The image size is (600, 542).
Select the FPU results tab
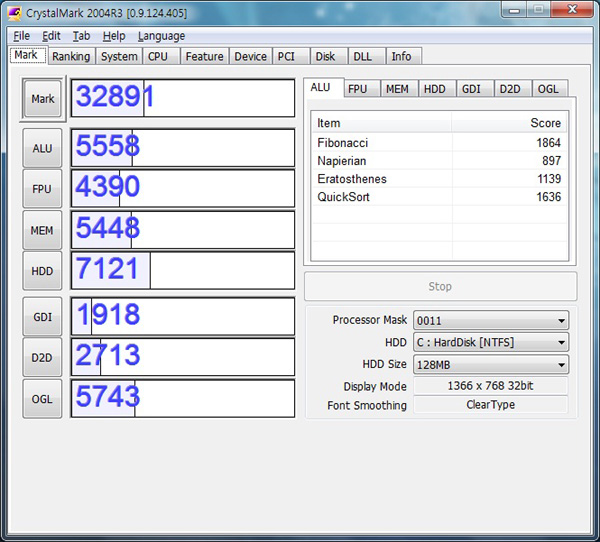361,89
